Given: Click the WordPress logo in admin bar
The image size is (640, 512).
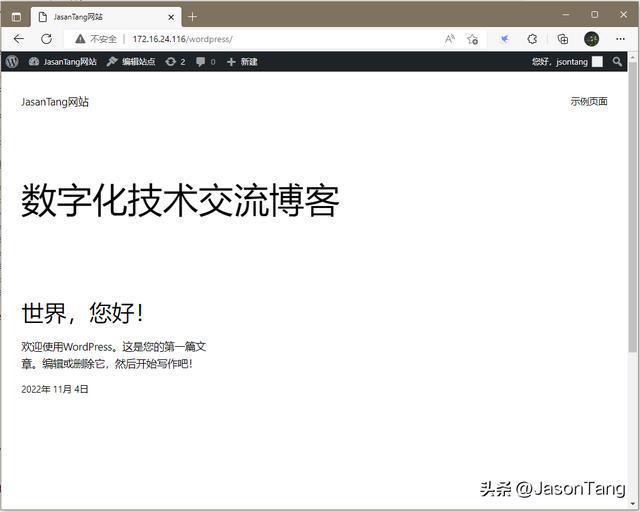Looking at the screenshot, I should click(x=12, y=62).
